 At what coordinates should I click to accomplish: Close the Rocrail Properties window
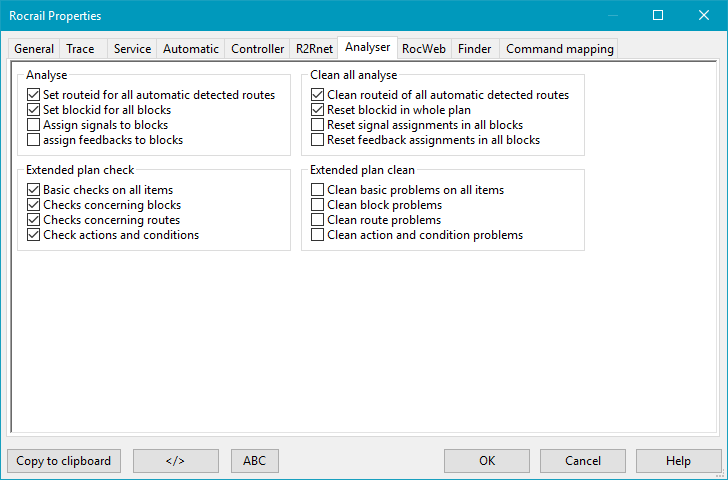tap(704, 16)
